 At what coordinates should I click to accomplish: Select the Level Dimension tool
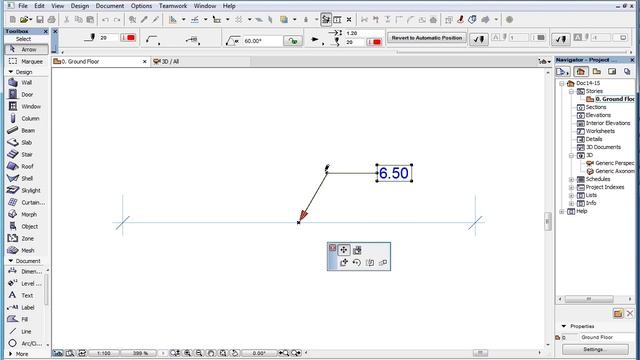[x=25, y=283]
